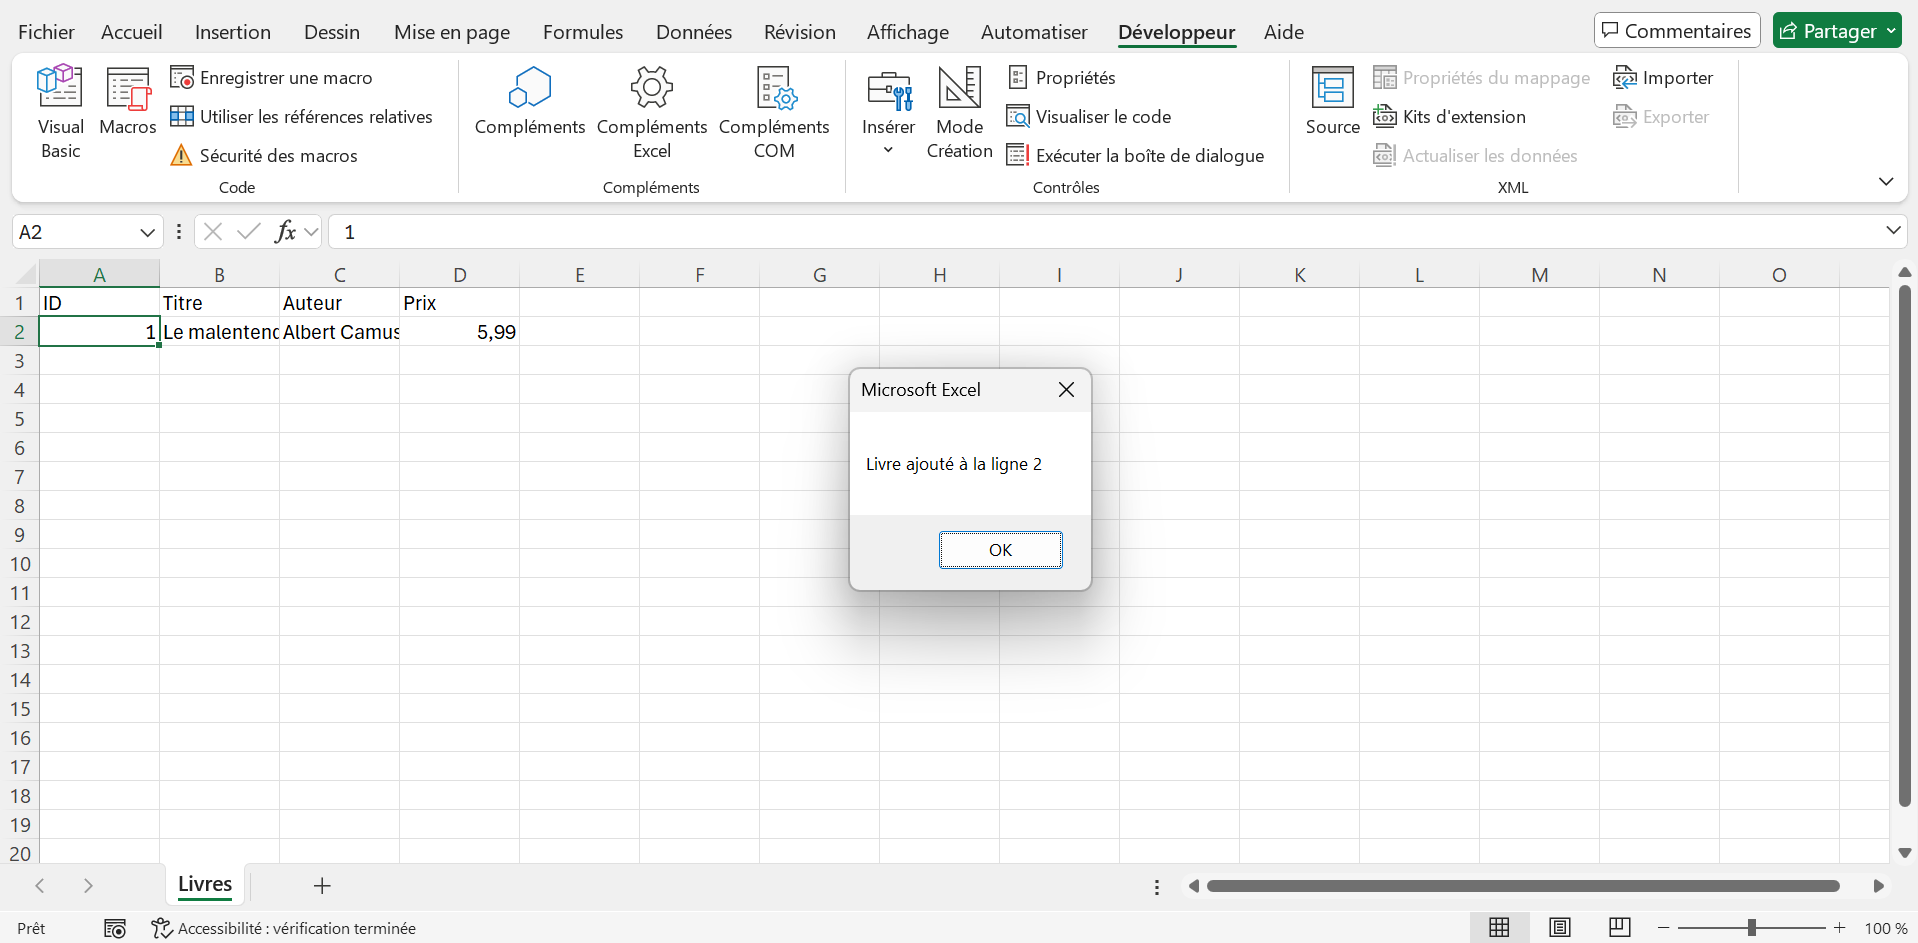The height and width of the screenshot is (943, 1918).
Task: Click Visualiser le code
Action: (1089, 116)
